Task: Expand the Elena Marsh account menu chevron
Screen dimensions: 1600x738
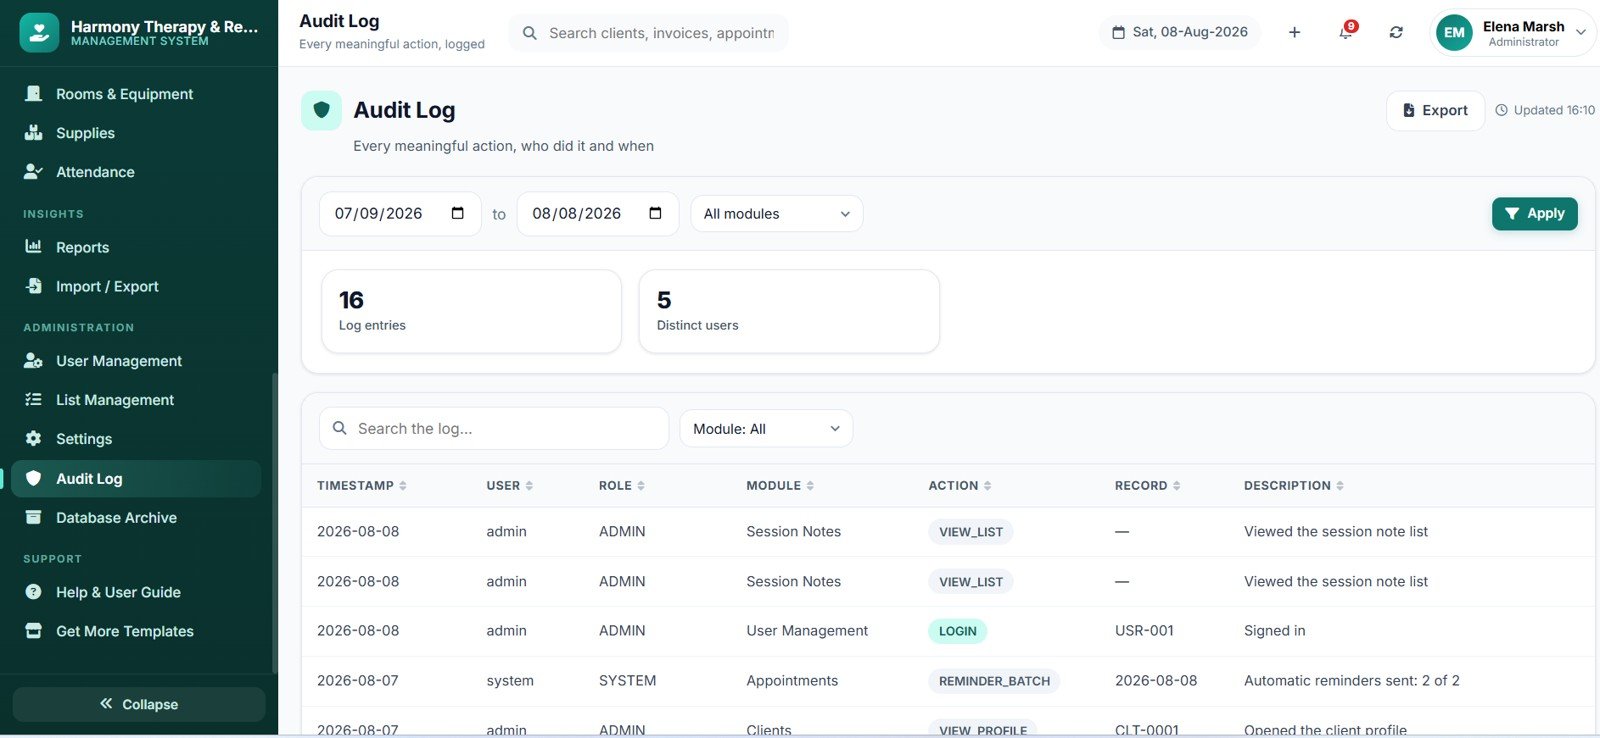Action: (1581, 32)
